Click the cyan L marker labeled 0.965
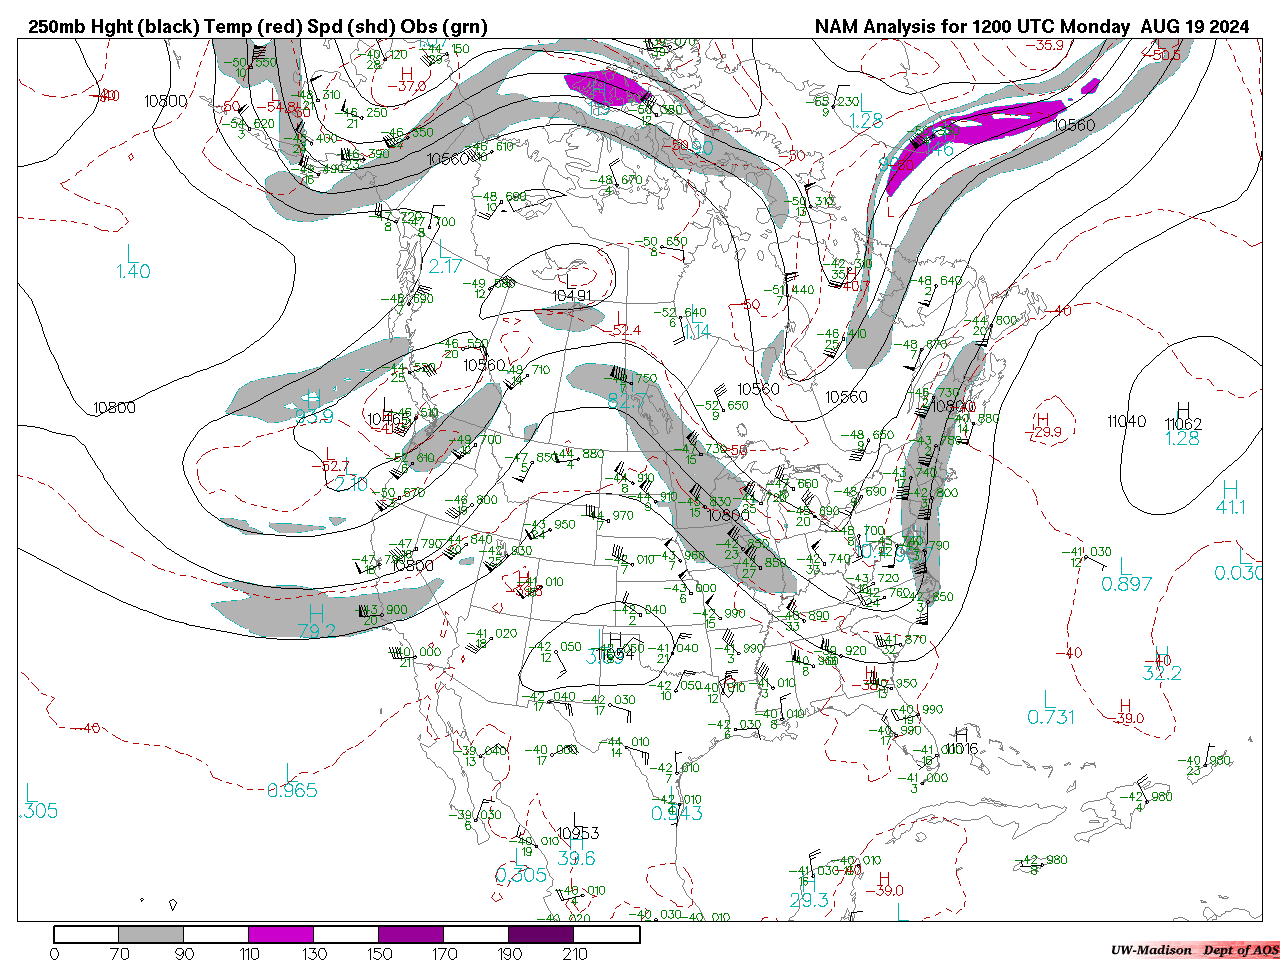Image resolution: width=1280 pixels, height=960 pixels. [x=289, y=773]
